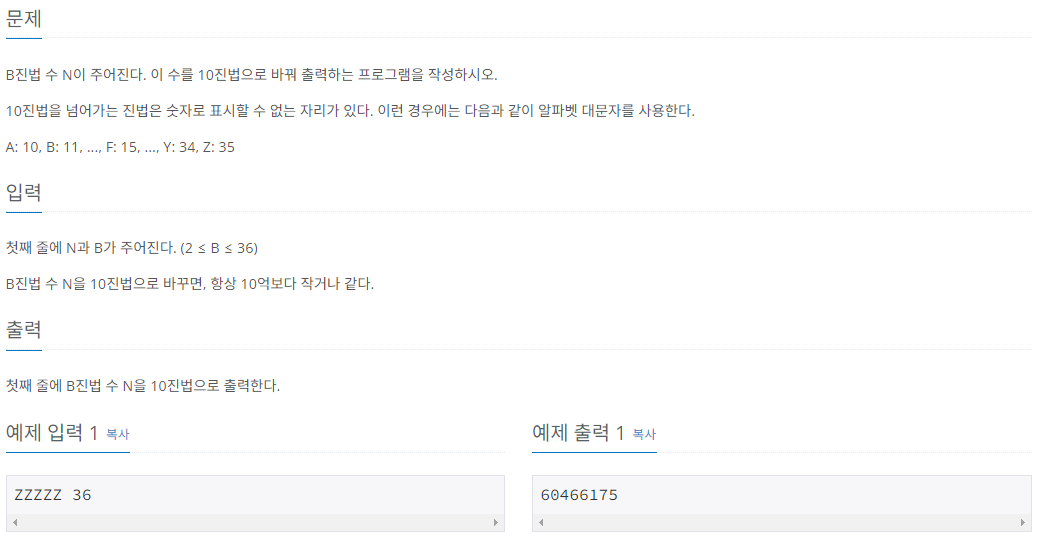The image size is (1038, 540).
Task: Click the sentence starting B진법 수 N이 주어진다
Action: pos(252,75)
